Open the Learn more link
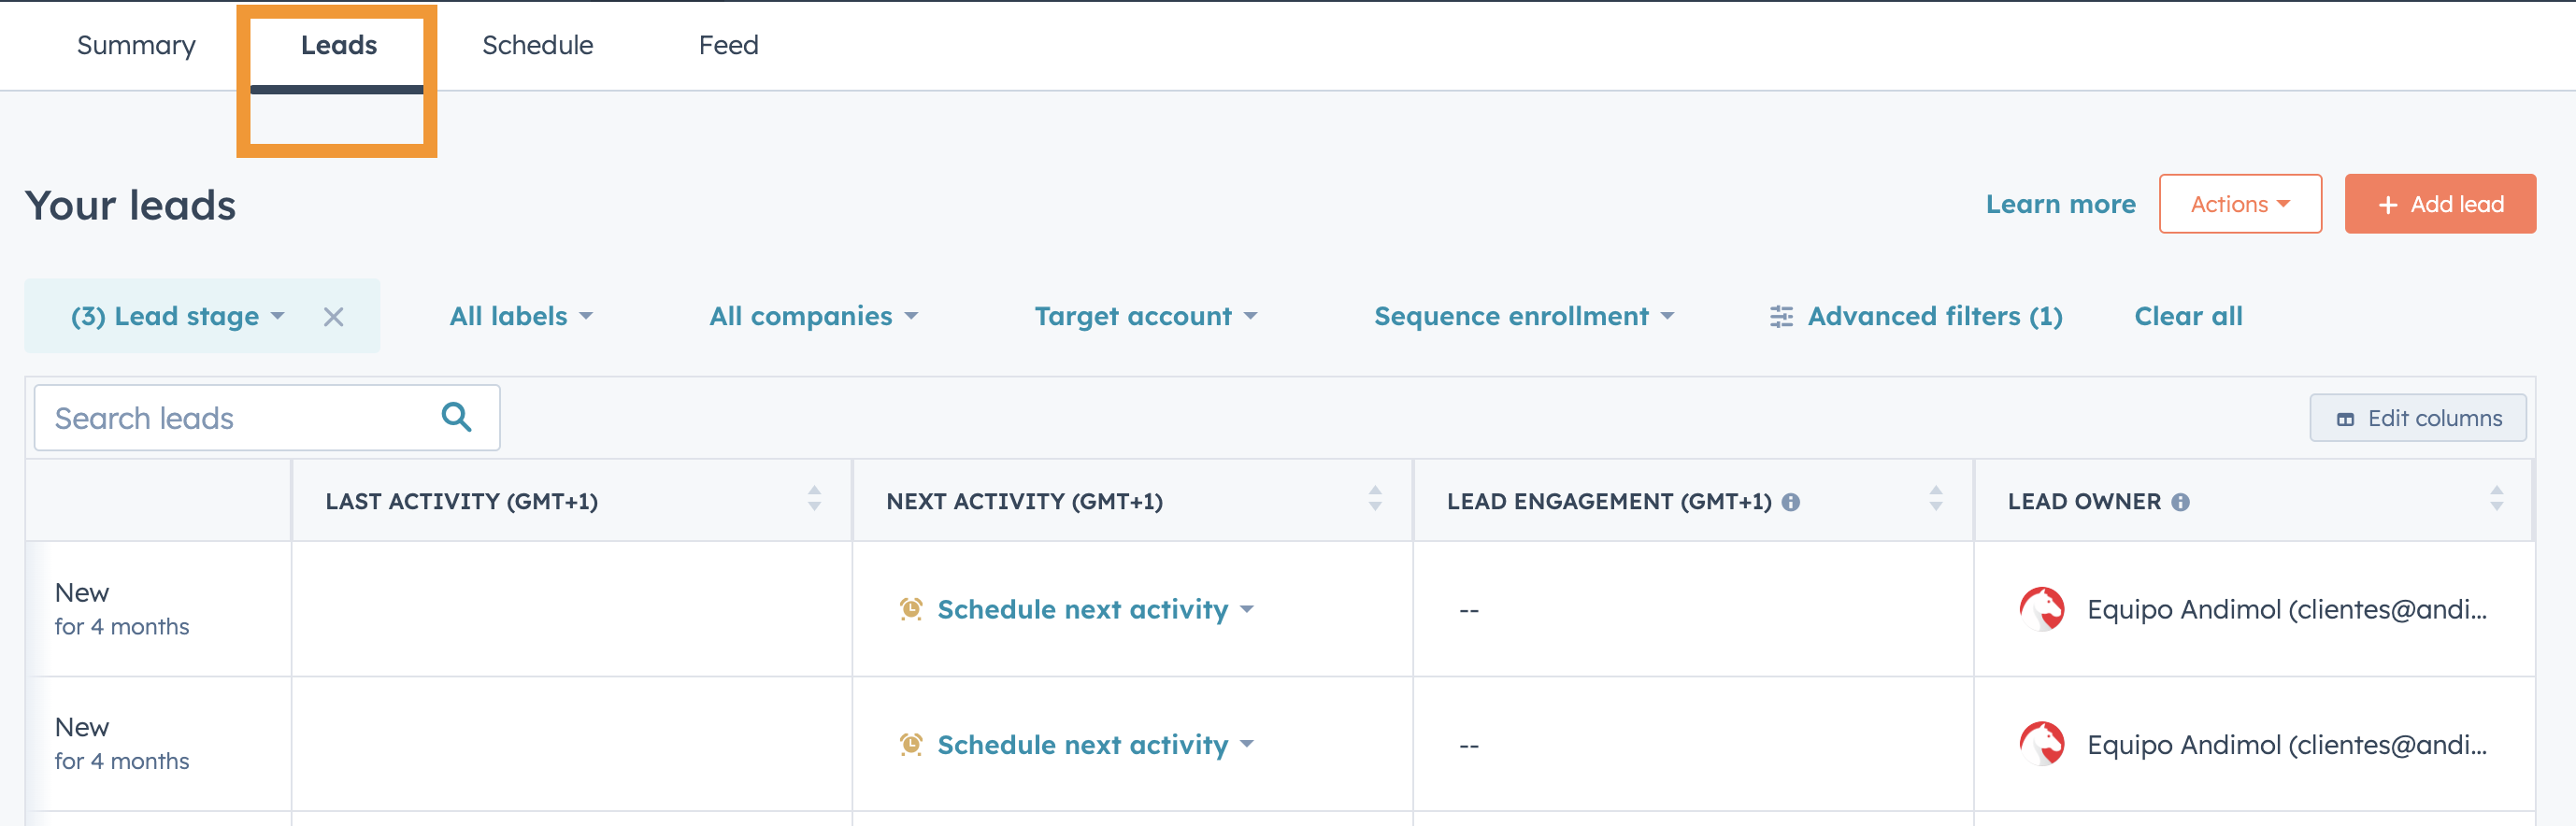Image resolution: width=2576 pixels, height=826 pixels. pyautogui.click(x=2060, y=204)
